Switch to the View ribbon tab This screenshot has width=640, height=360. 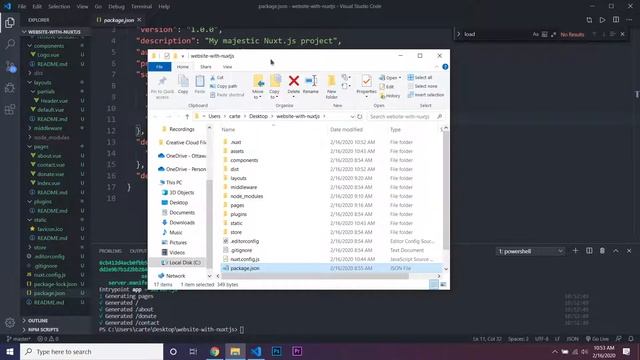click(x=227, y=67)
